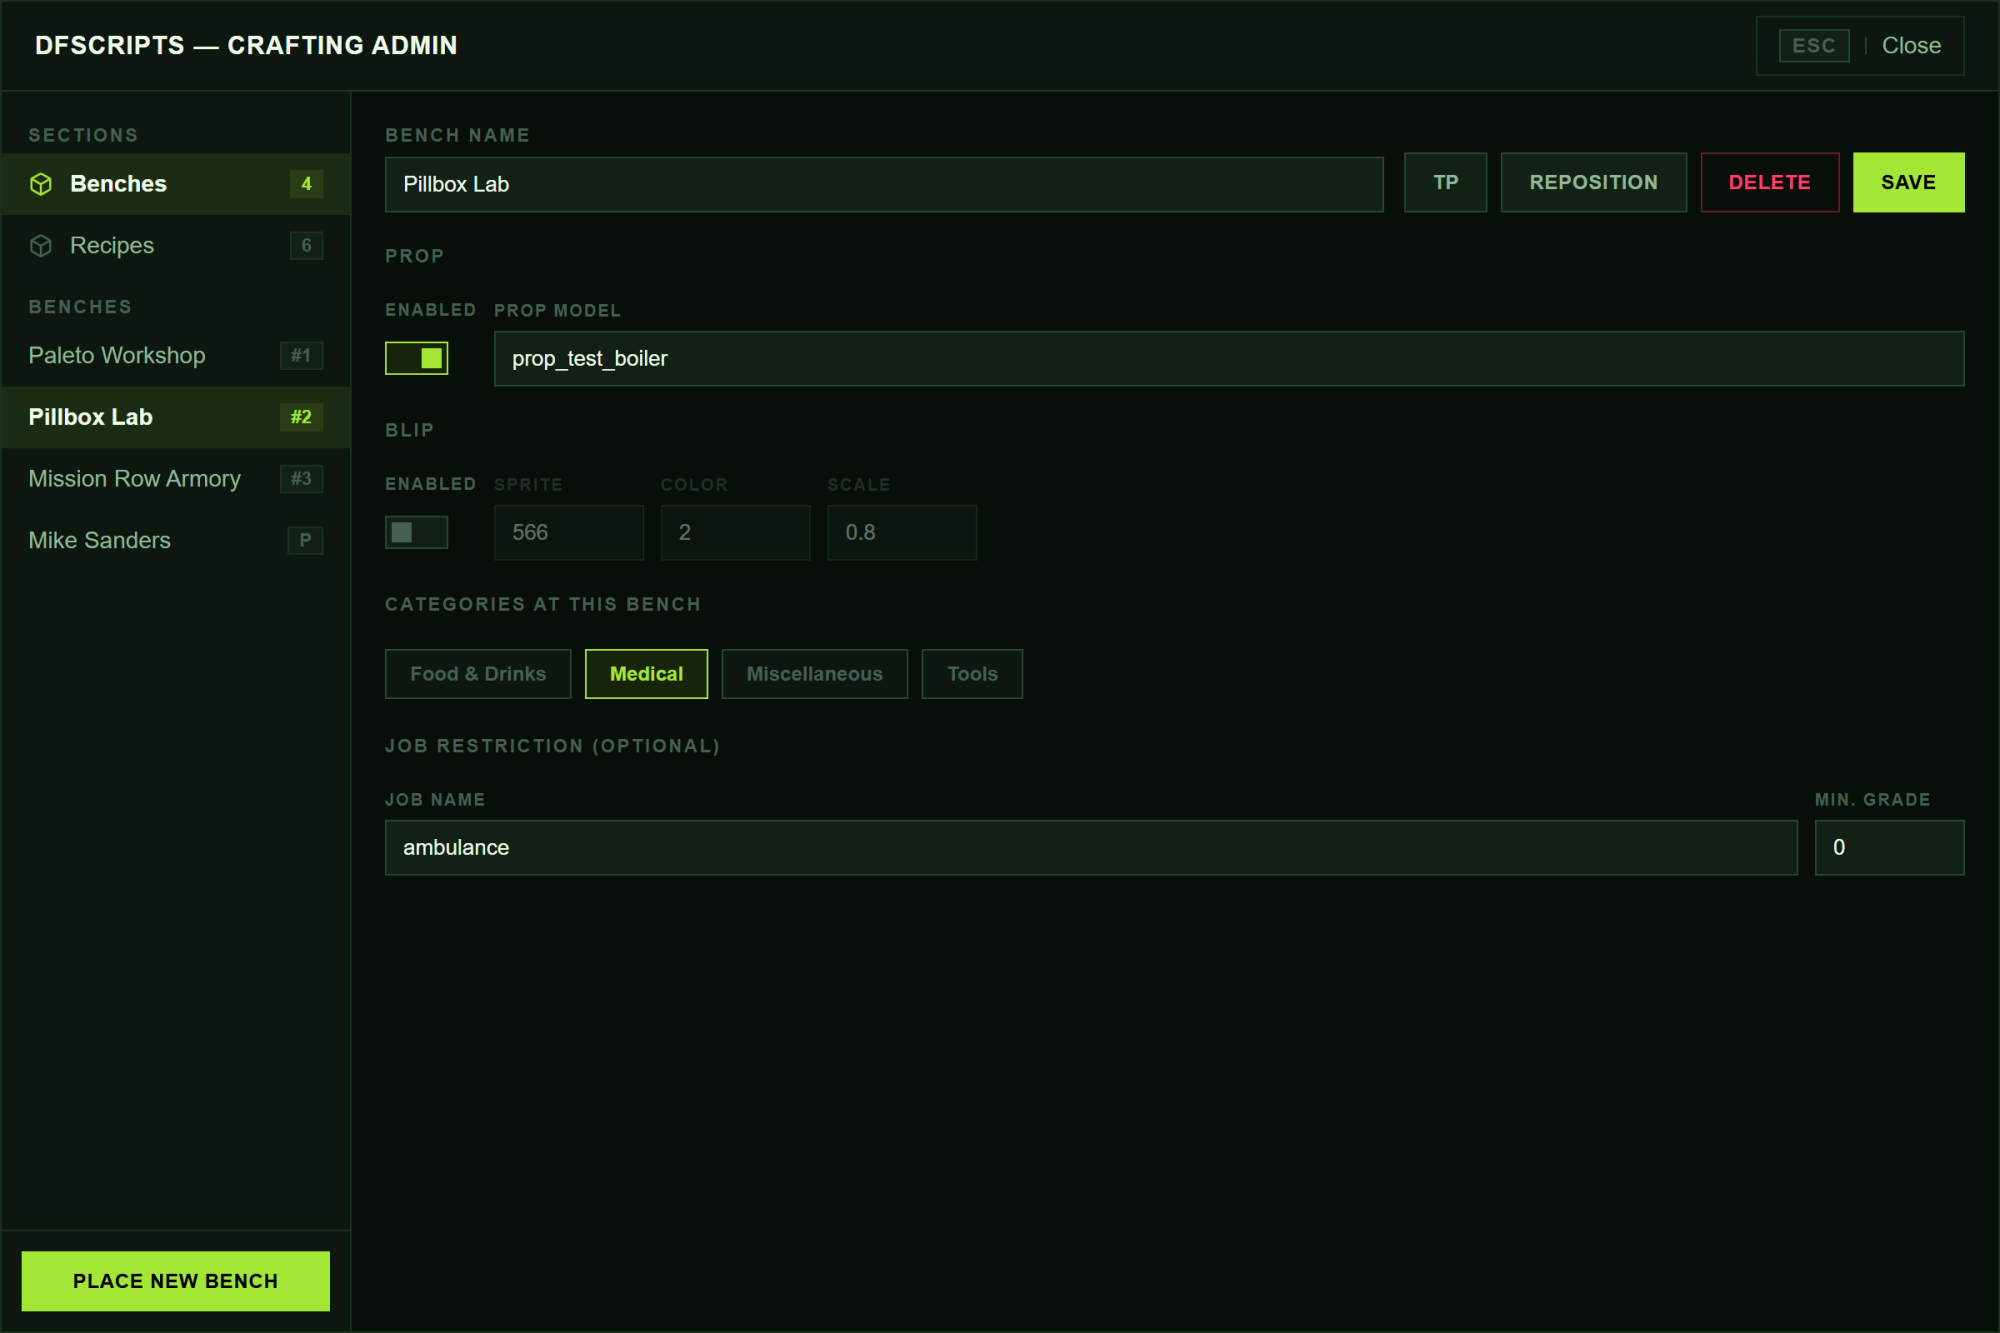The image size is (2000, 1333).
Task: Select Mission Row Armory bench
Action: pyautogui.click(x=176, y=479)
